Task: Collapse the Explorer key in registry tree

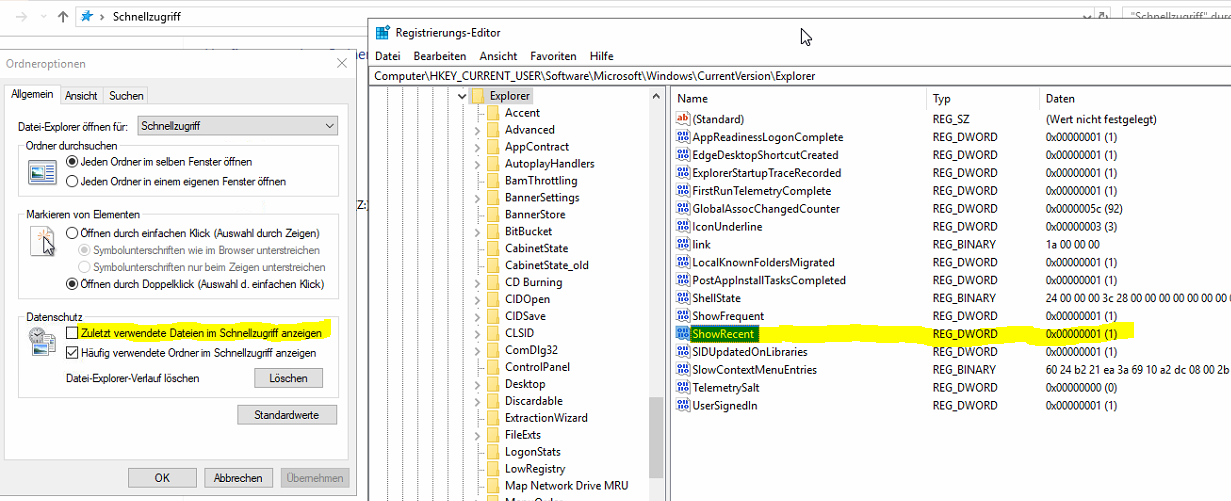Action: pyautogui.click(x=461, y=96)
